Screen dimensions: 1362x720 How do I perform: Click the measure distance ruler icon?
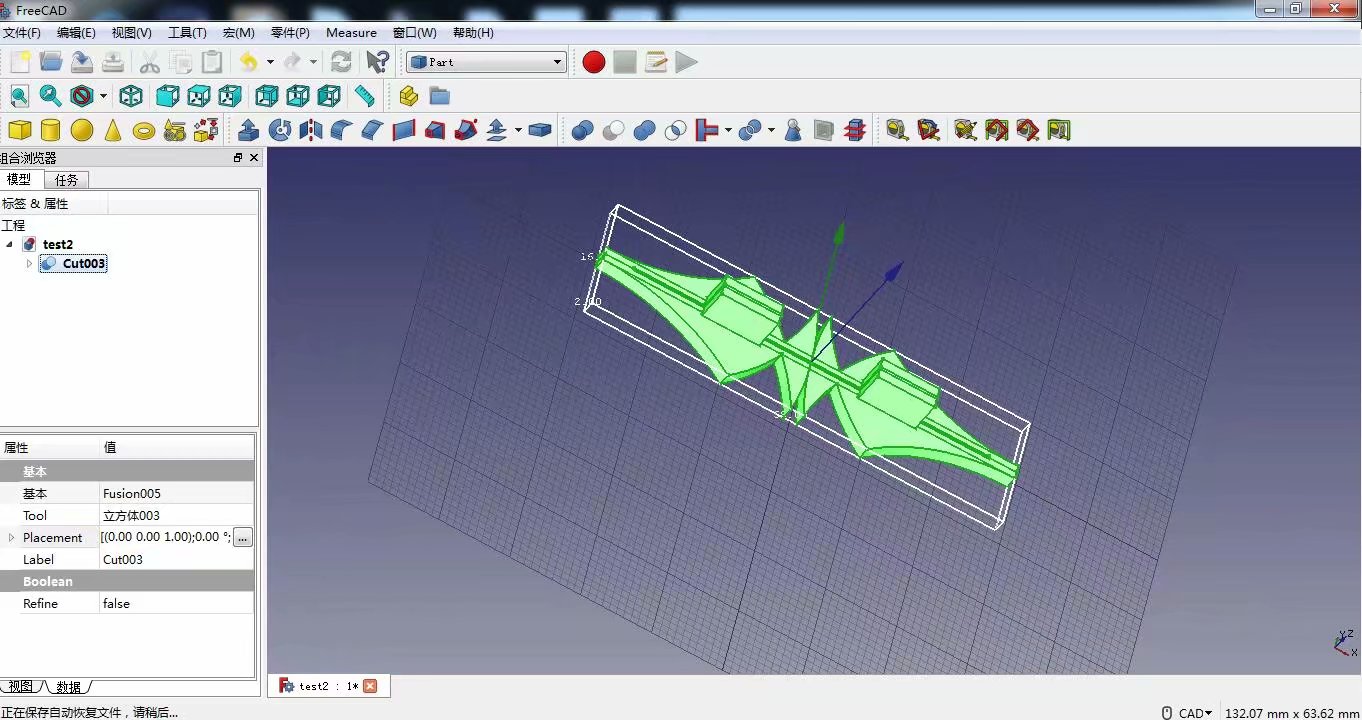point(365,96)
